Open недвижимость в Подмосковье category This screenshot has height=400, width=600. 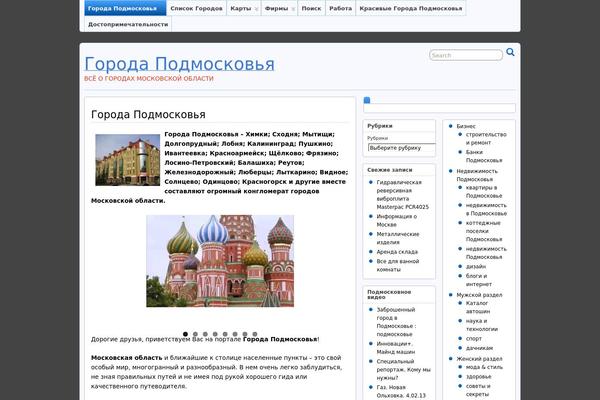click(x=486, y=209)
